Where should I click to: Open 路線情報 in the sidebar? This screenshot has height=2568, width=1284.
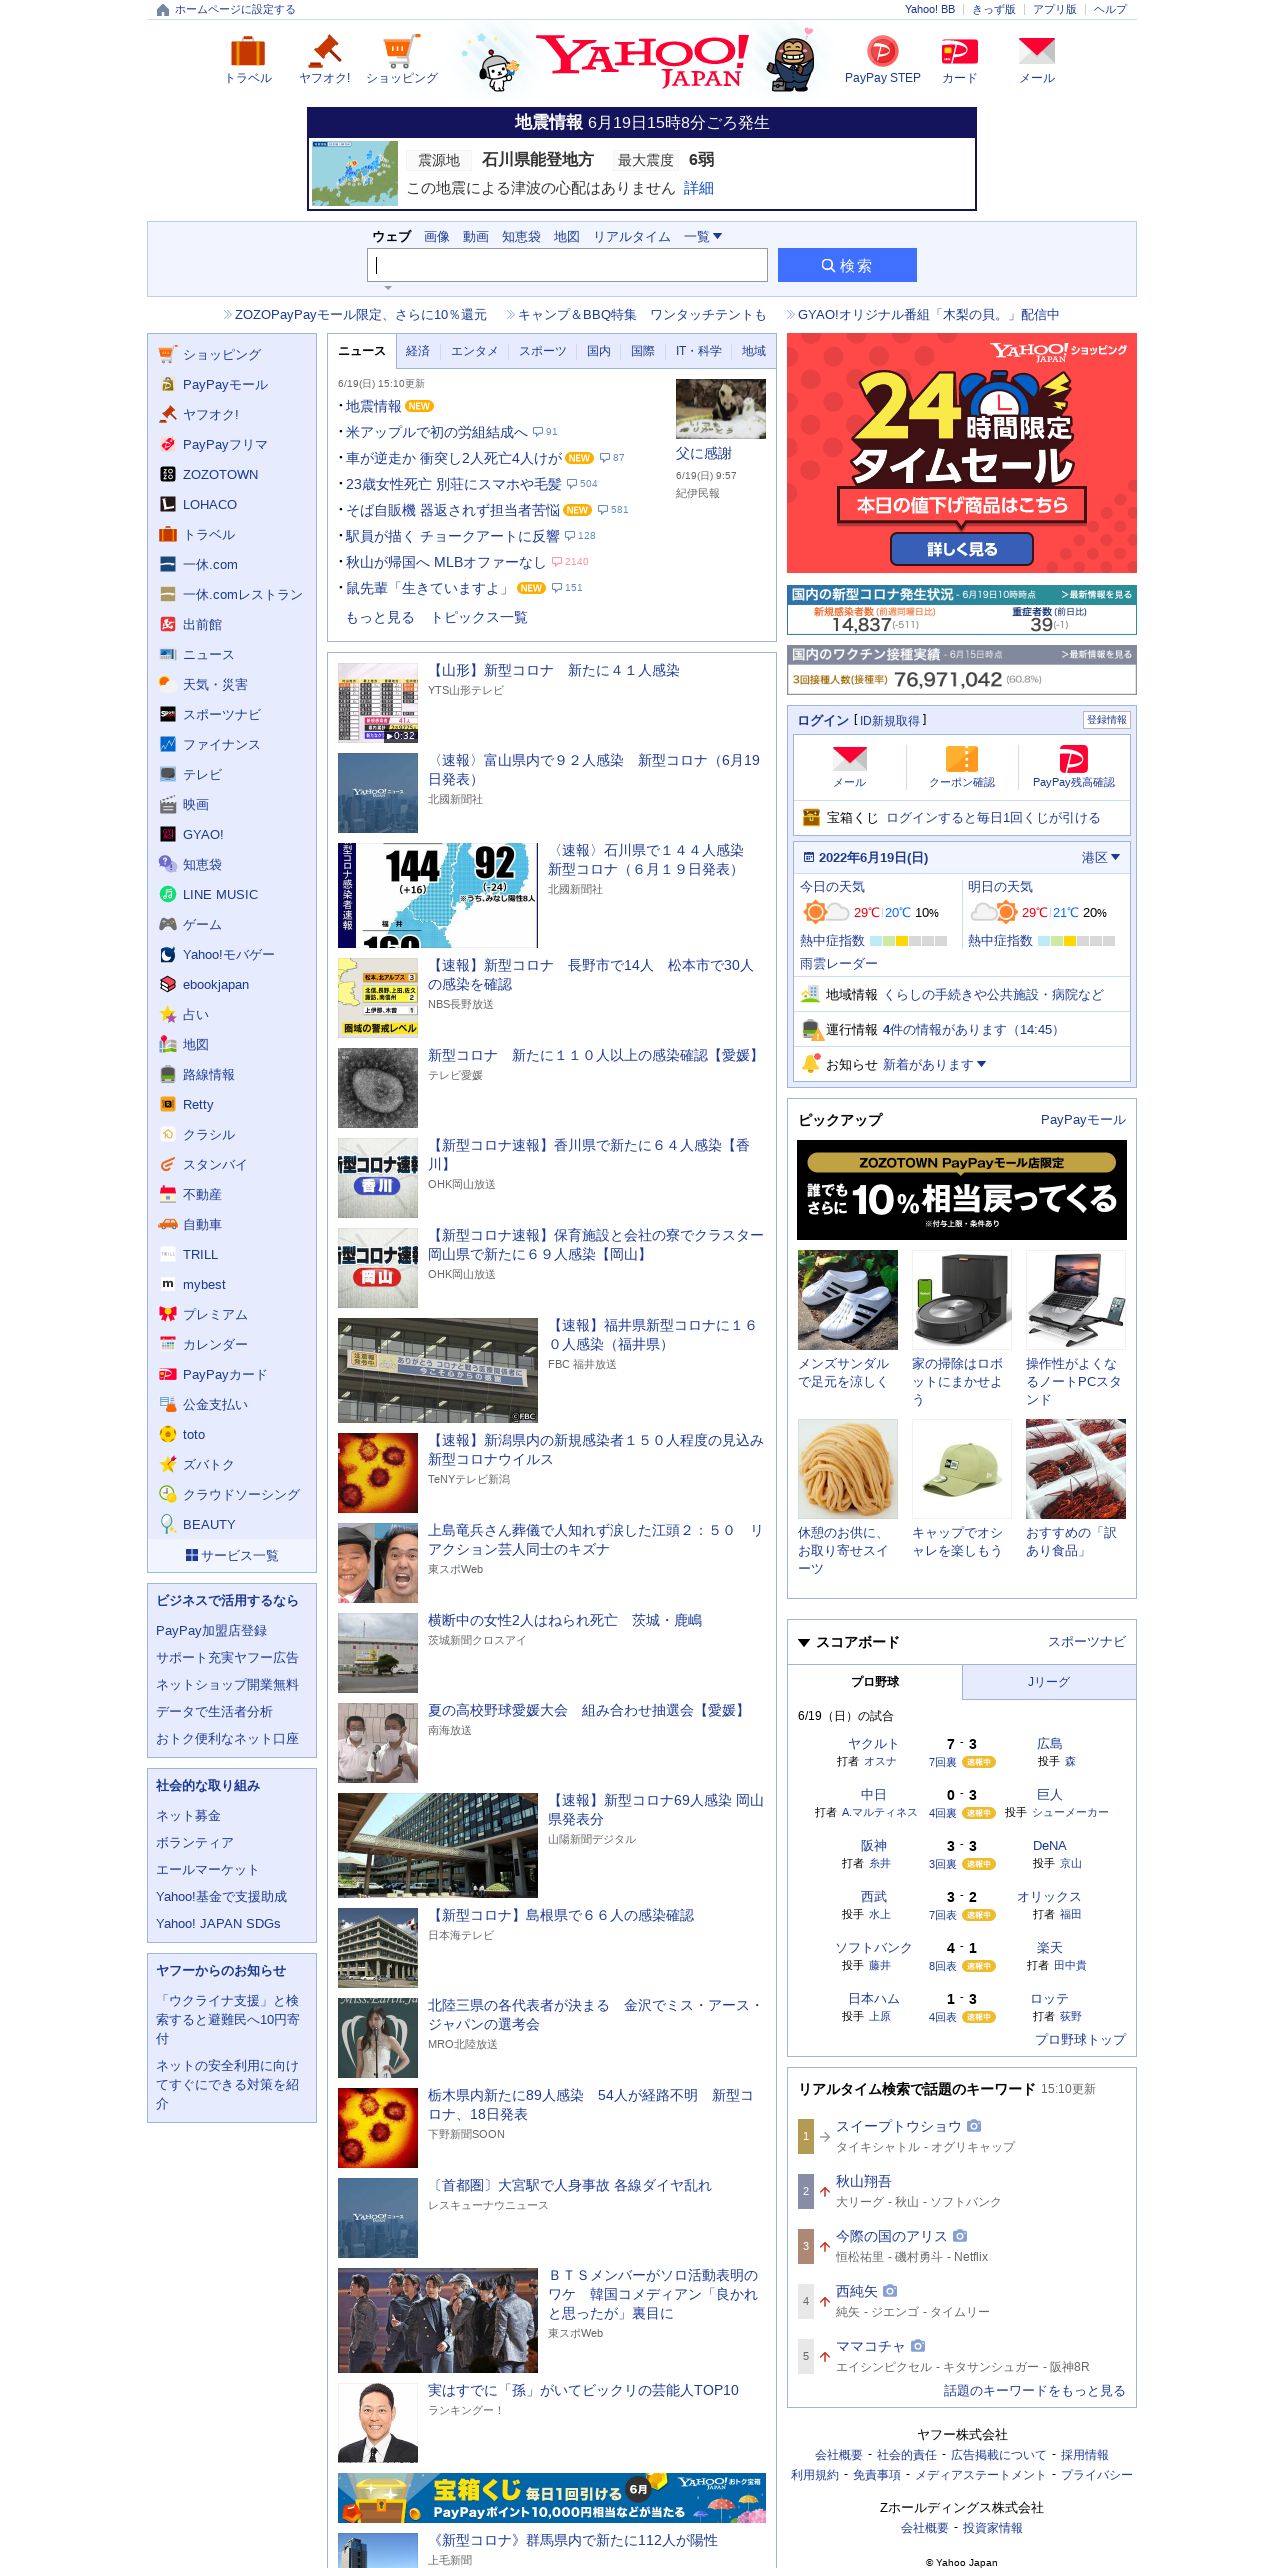tap(208, 1075)
